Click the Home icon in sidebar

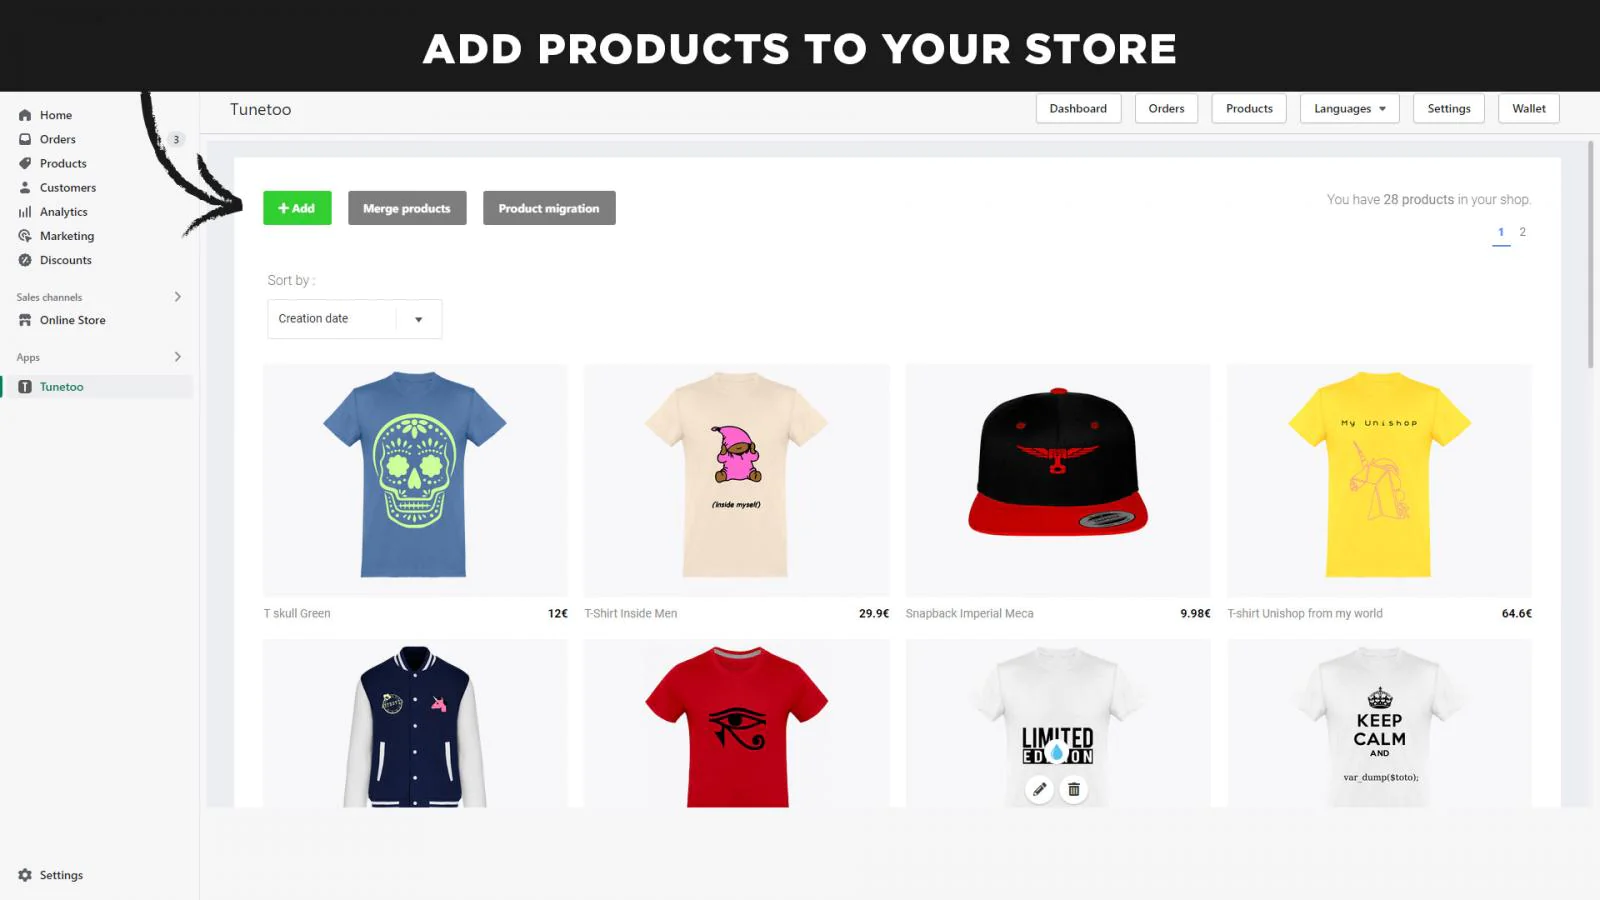(25, 115)
